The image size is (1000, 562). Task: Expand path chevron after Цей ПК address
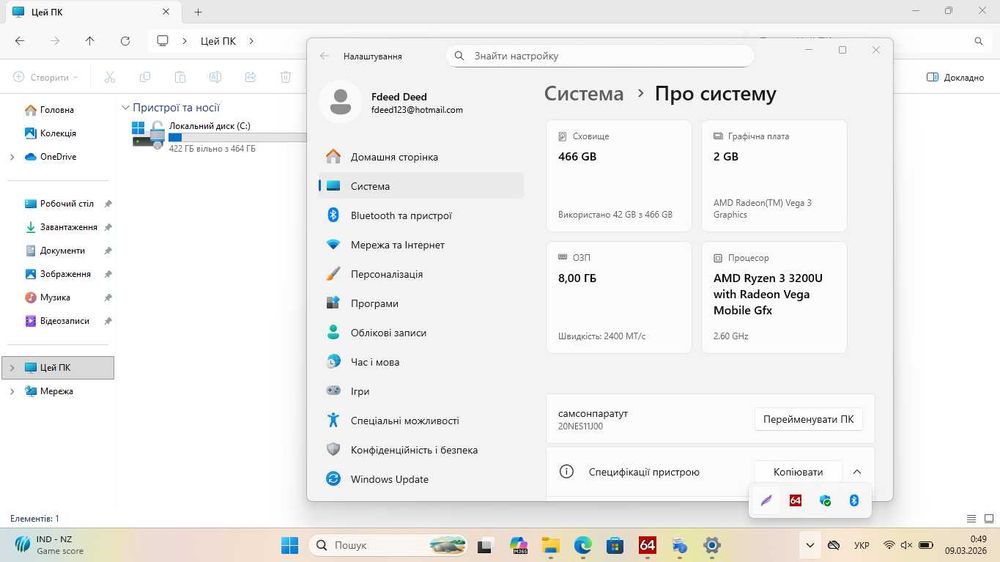point(251,41)
